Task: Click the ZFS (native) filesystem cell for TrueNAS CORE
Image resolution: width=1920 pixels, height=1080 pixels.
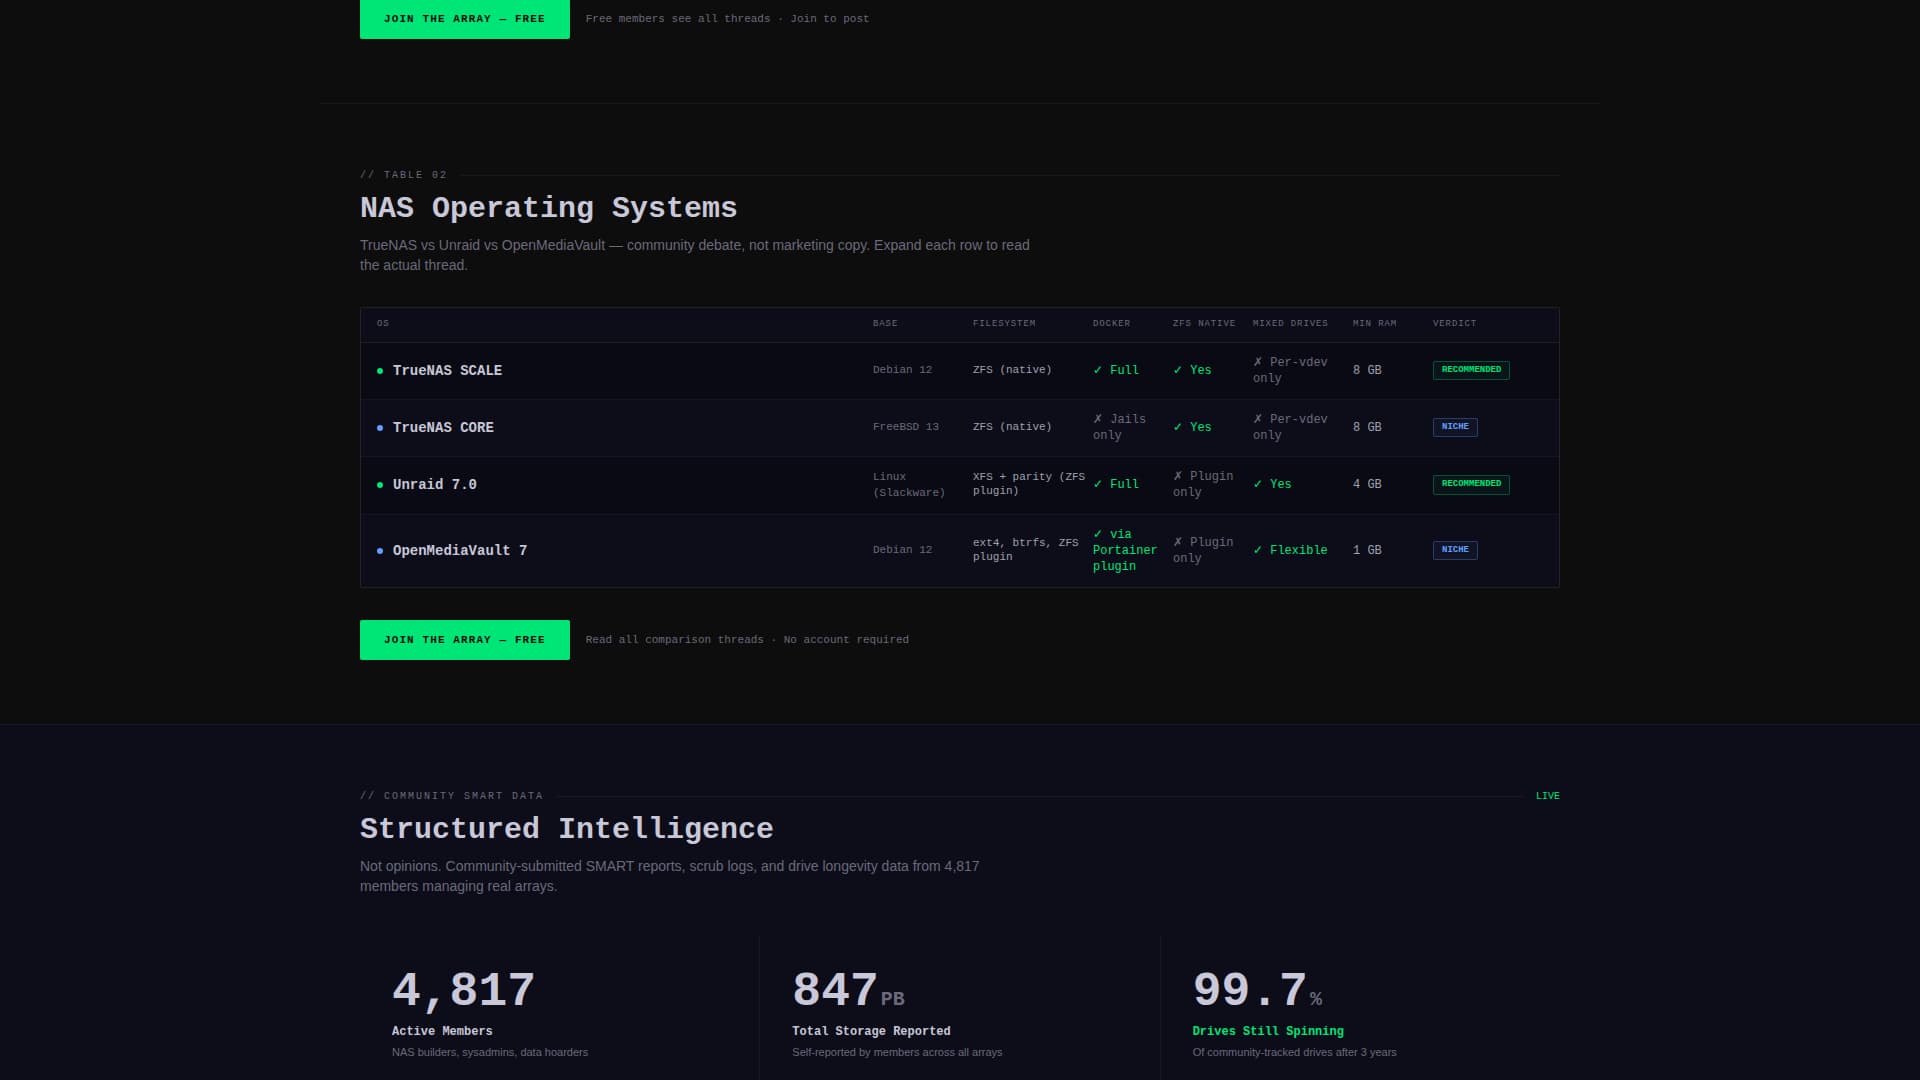Action: tap(1012, 427)
